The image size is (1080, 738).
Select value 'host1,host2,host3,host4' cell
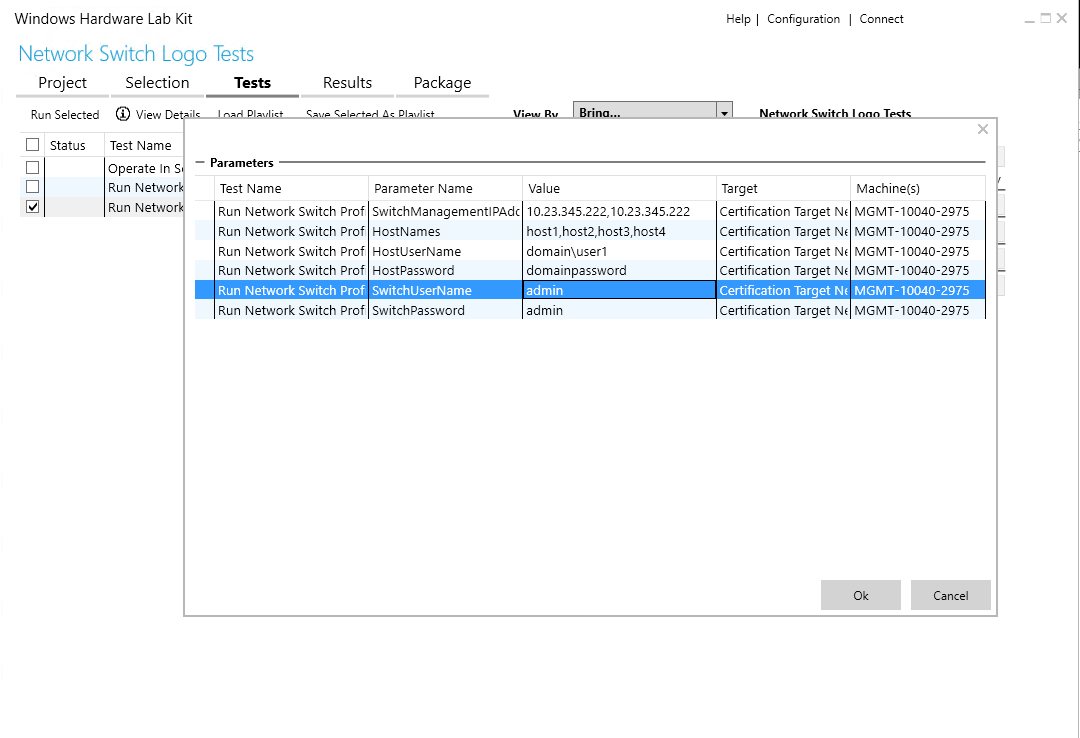click(619, 232)
